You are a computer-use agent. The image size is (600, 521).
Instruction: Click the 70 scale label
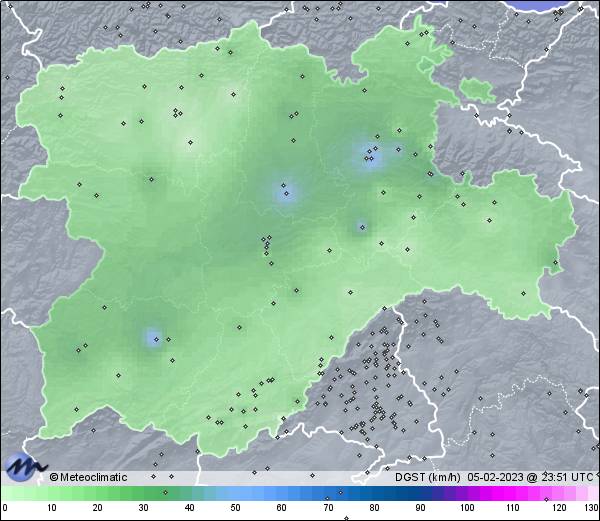pyautogui.click(x=328, y=508)
